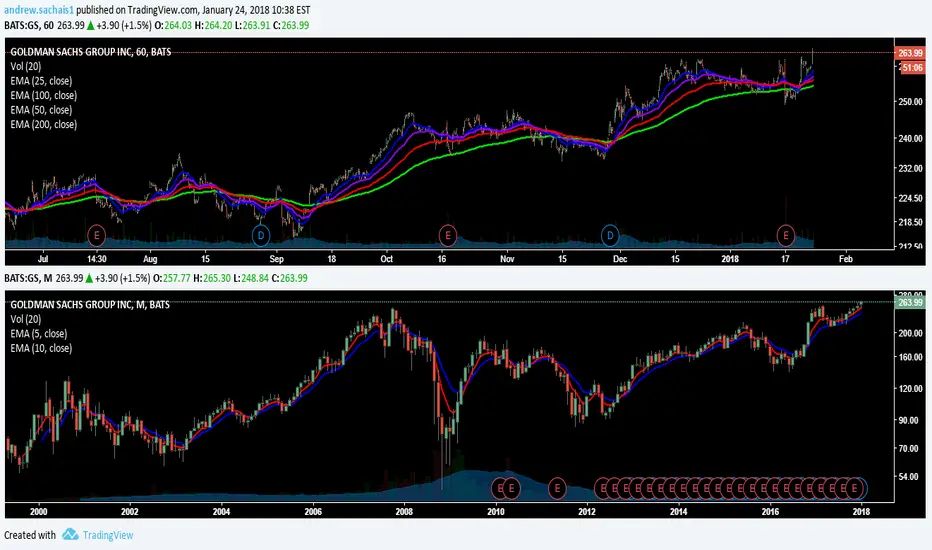Click the 'BATS:GS, M' header above the monthly chart
The image size is (932, 550).
pyautogui.click(x=28, y=278)
